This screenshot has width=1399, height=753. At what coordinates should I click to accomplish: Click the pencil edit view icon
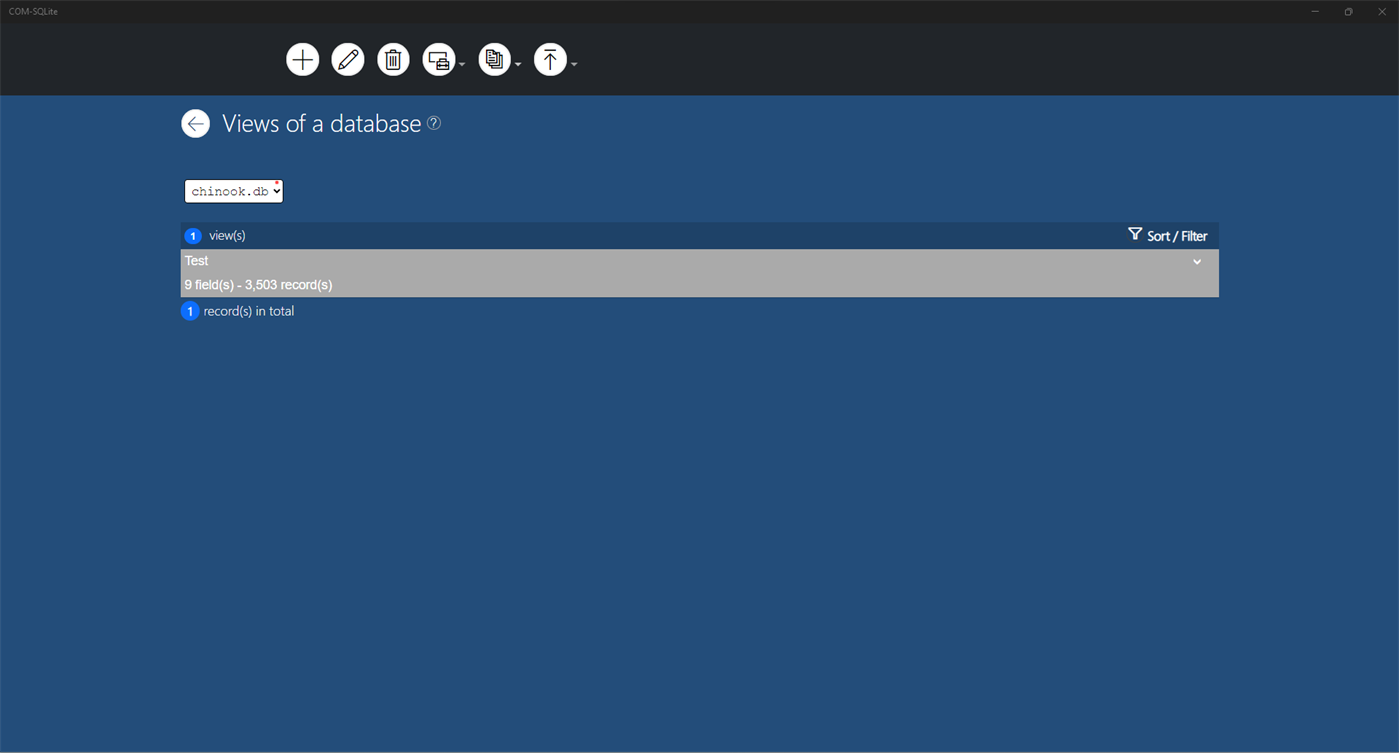pos(348,60)
